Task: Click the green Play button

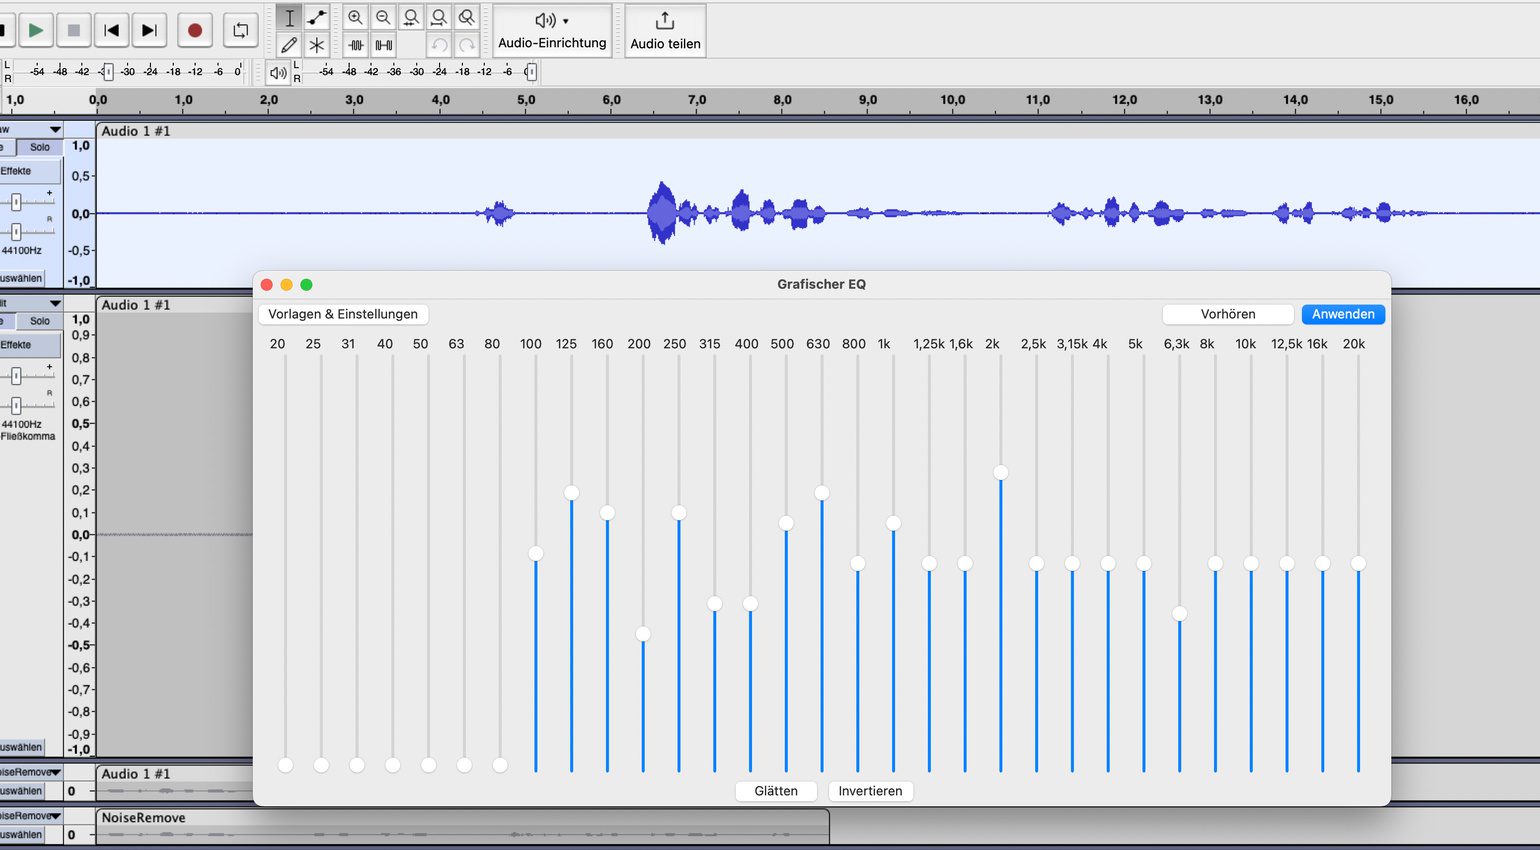Action: [36, 30]
